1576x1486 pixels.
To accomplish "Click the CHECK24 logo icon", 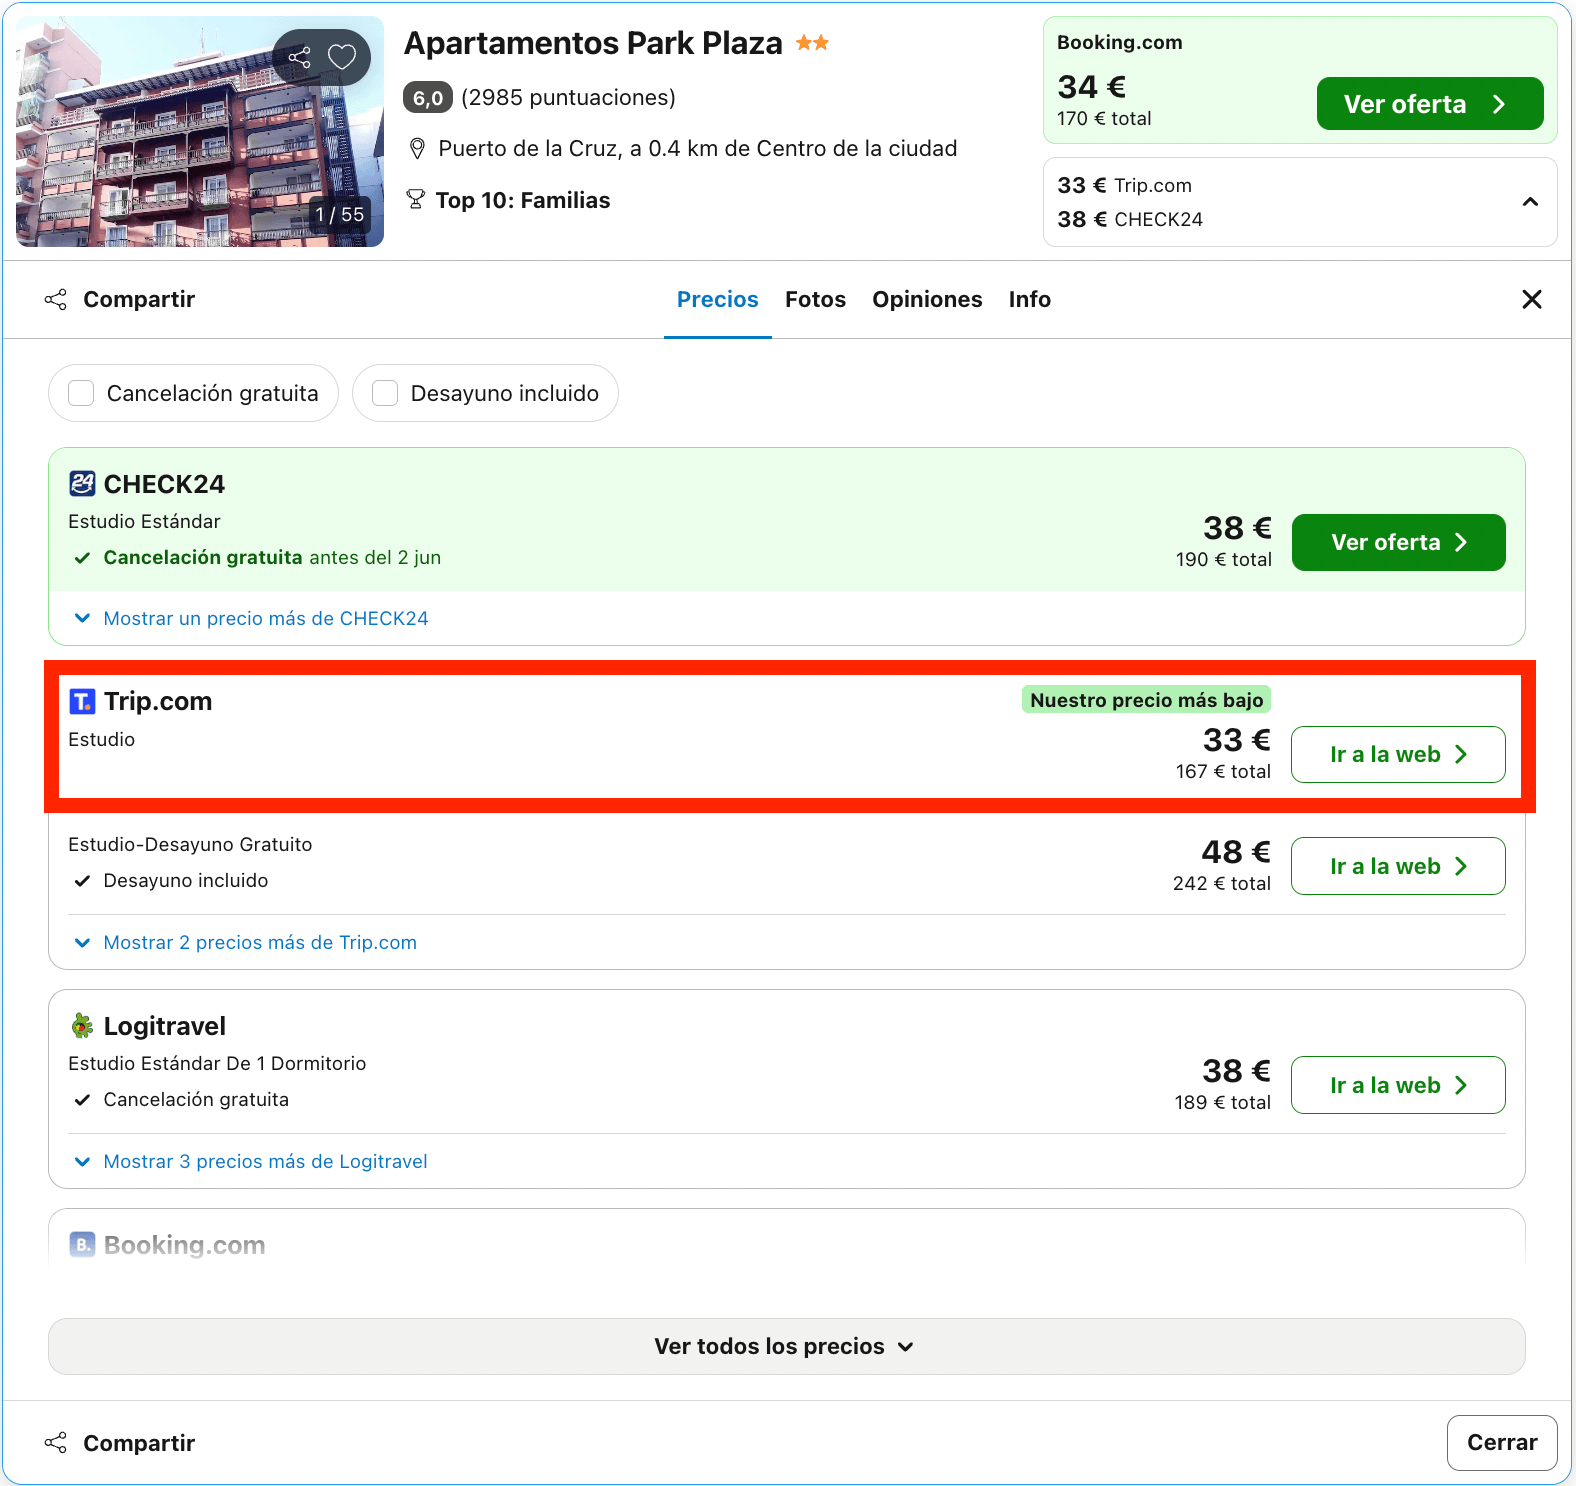I will tap(82, 484).
